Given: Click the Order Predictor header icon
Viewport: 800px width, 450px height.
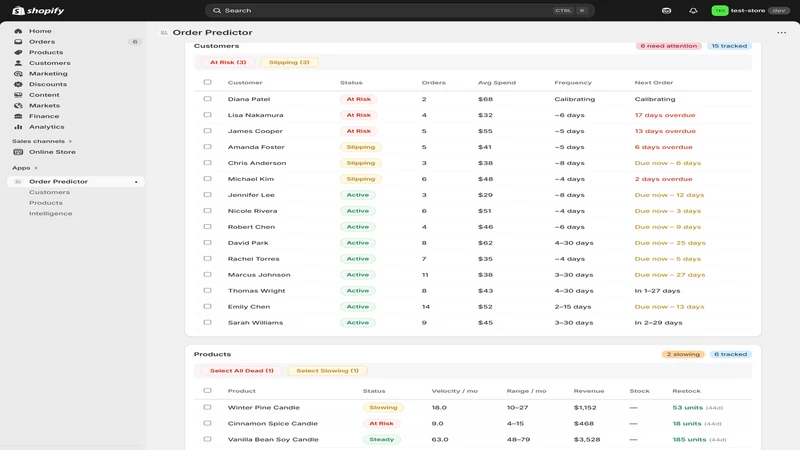Looking at the screenshot, I should click(164, 33).
